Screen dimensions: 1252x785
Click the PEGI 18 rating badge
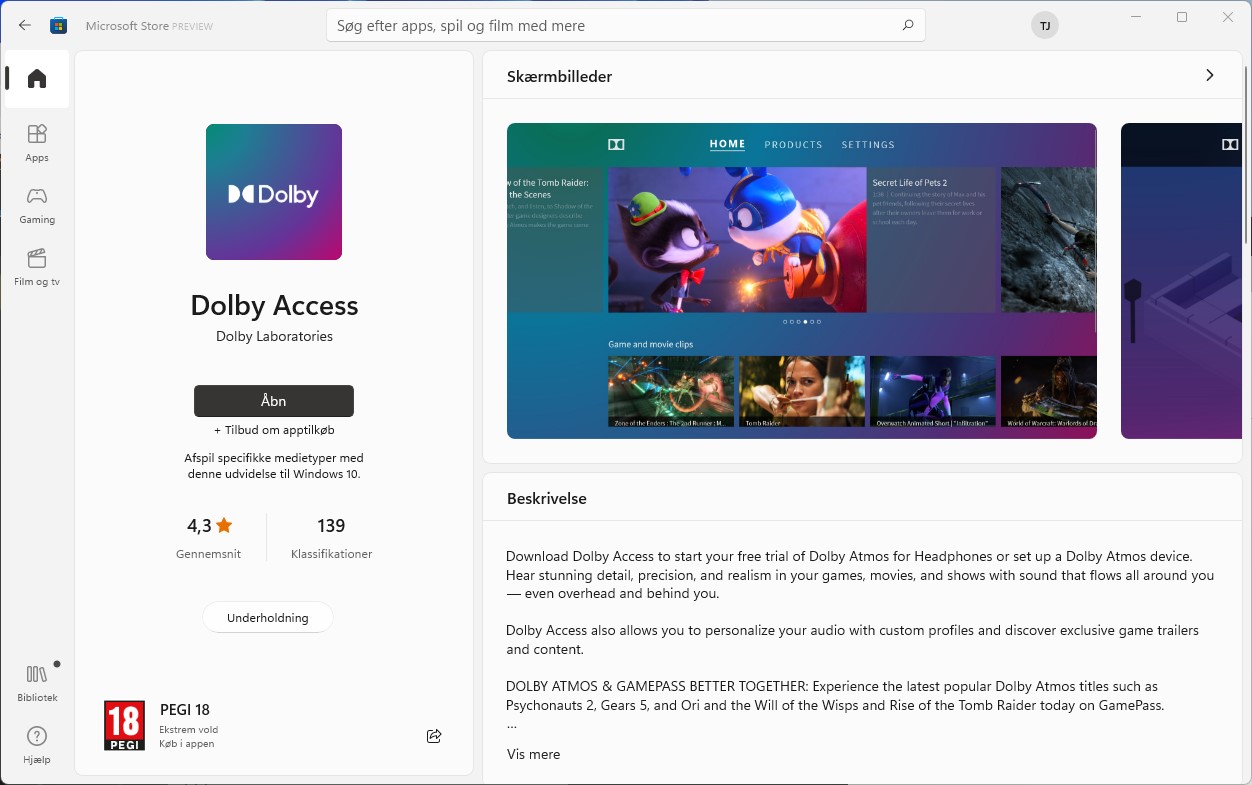[x=124, y=726]
